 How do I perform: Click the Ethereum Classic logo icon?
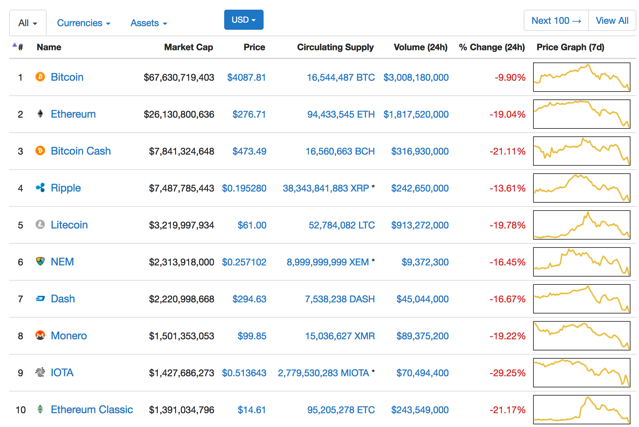coord(40,409)
